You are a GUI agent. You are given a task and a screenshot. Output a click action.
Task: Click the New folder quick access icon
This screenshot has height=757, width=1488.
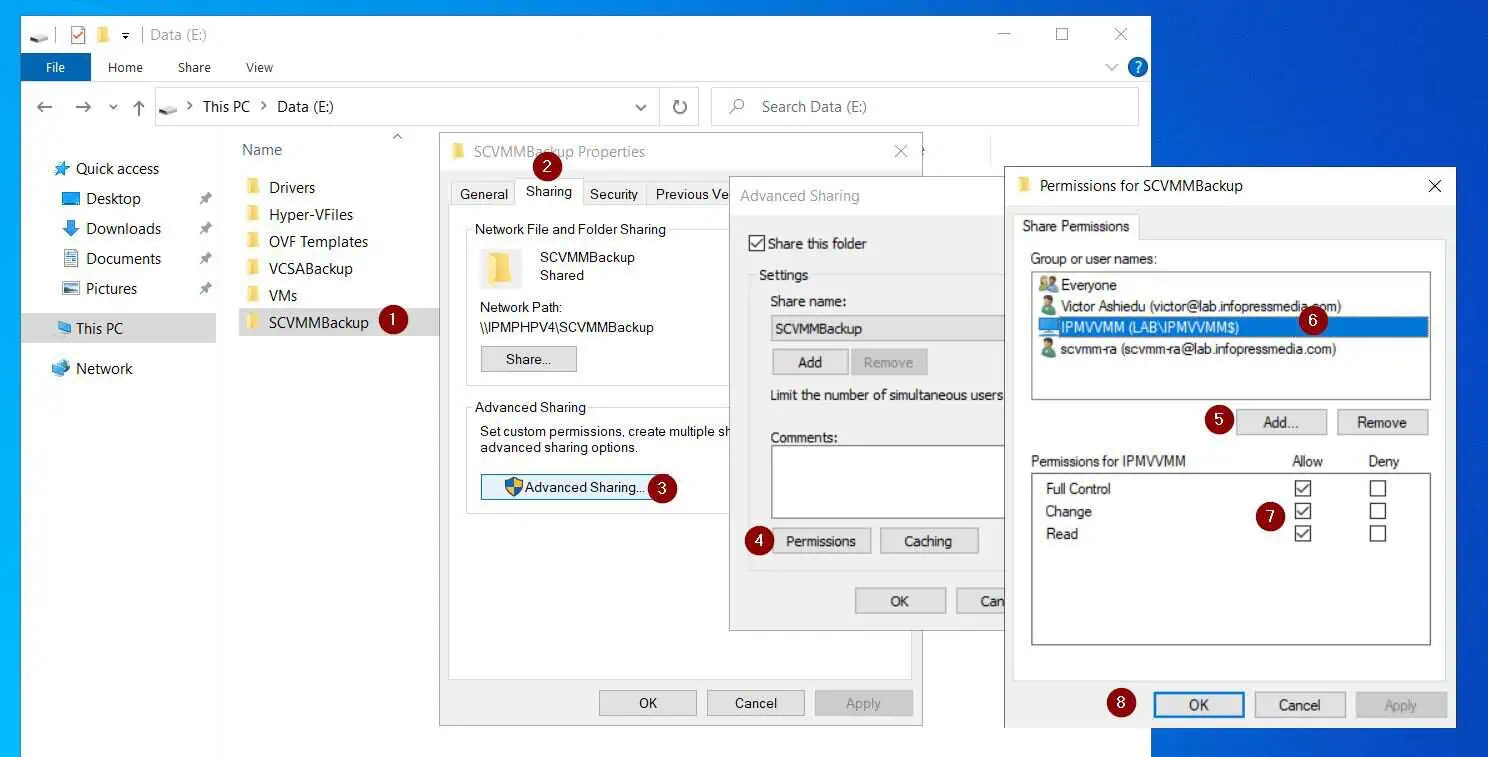(103, 35)
